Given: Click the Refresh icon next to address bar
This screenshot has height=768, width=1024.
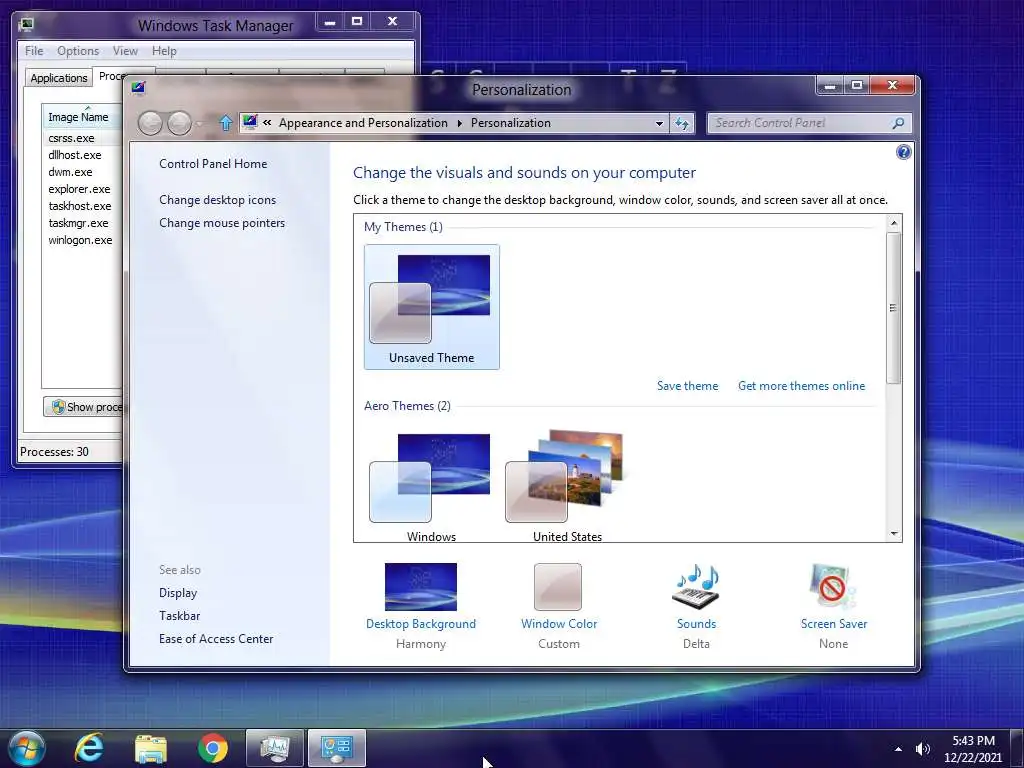Looking at the screenshot, I should coord(682,123).
